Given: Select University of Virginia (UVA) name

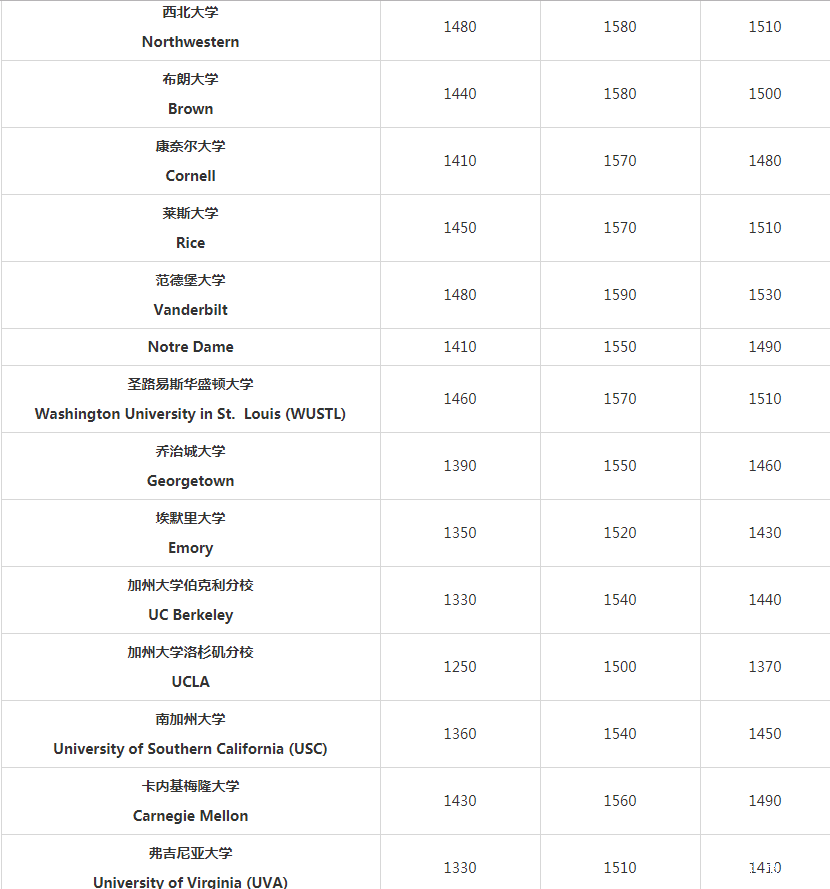Looking at the screenshot, I should (190, 882).
